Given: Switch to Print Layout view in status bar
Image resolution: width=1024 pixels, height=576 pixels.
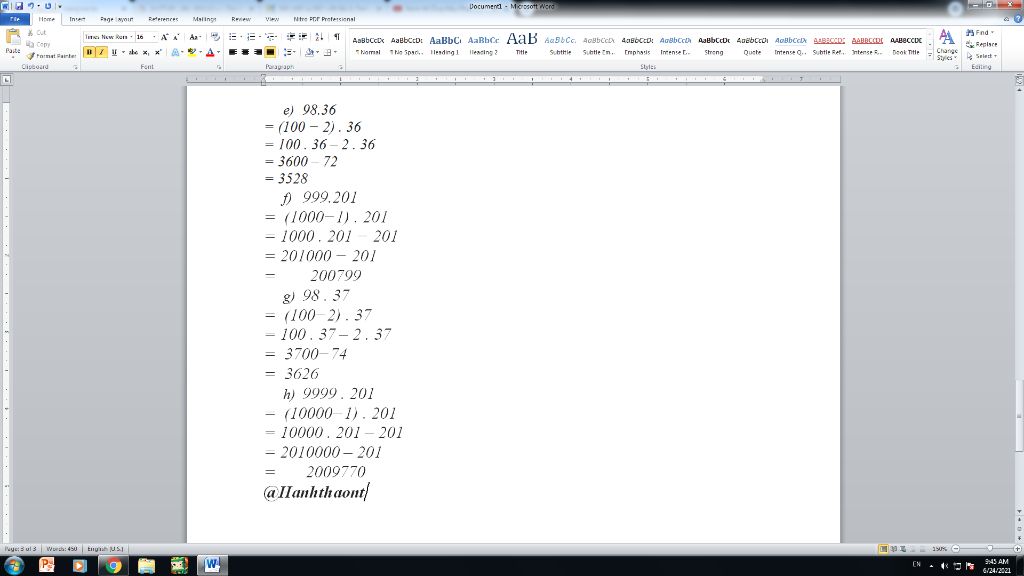Looking at the screenshot, I should pyautogui.click(x=883, y=549).
